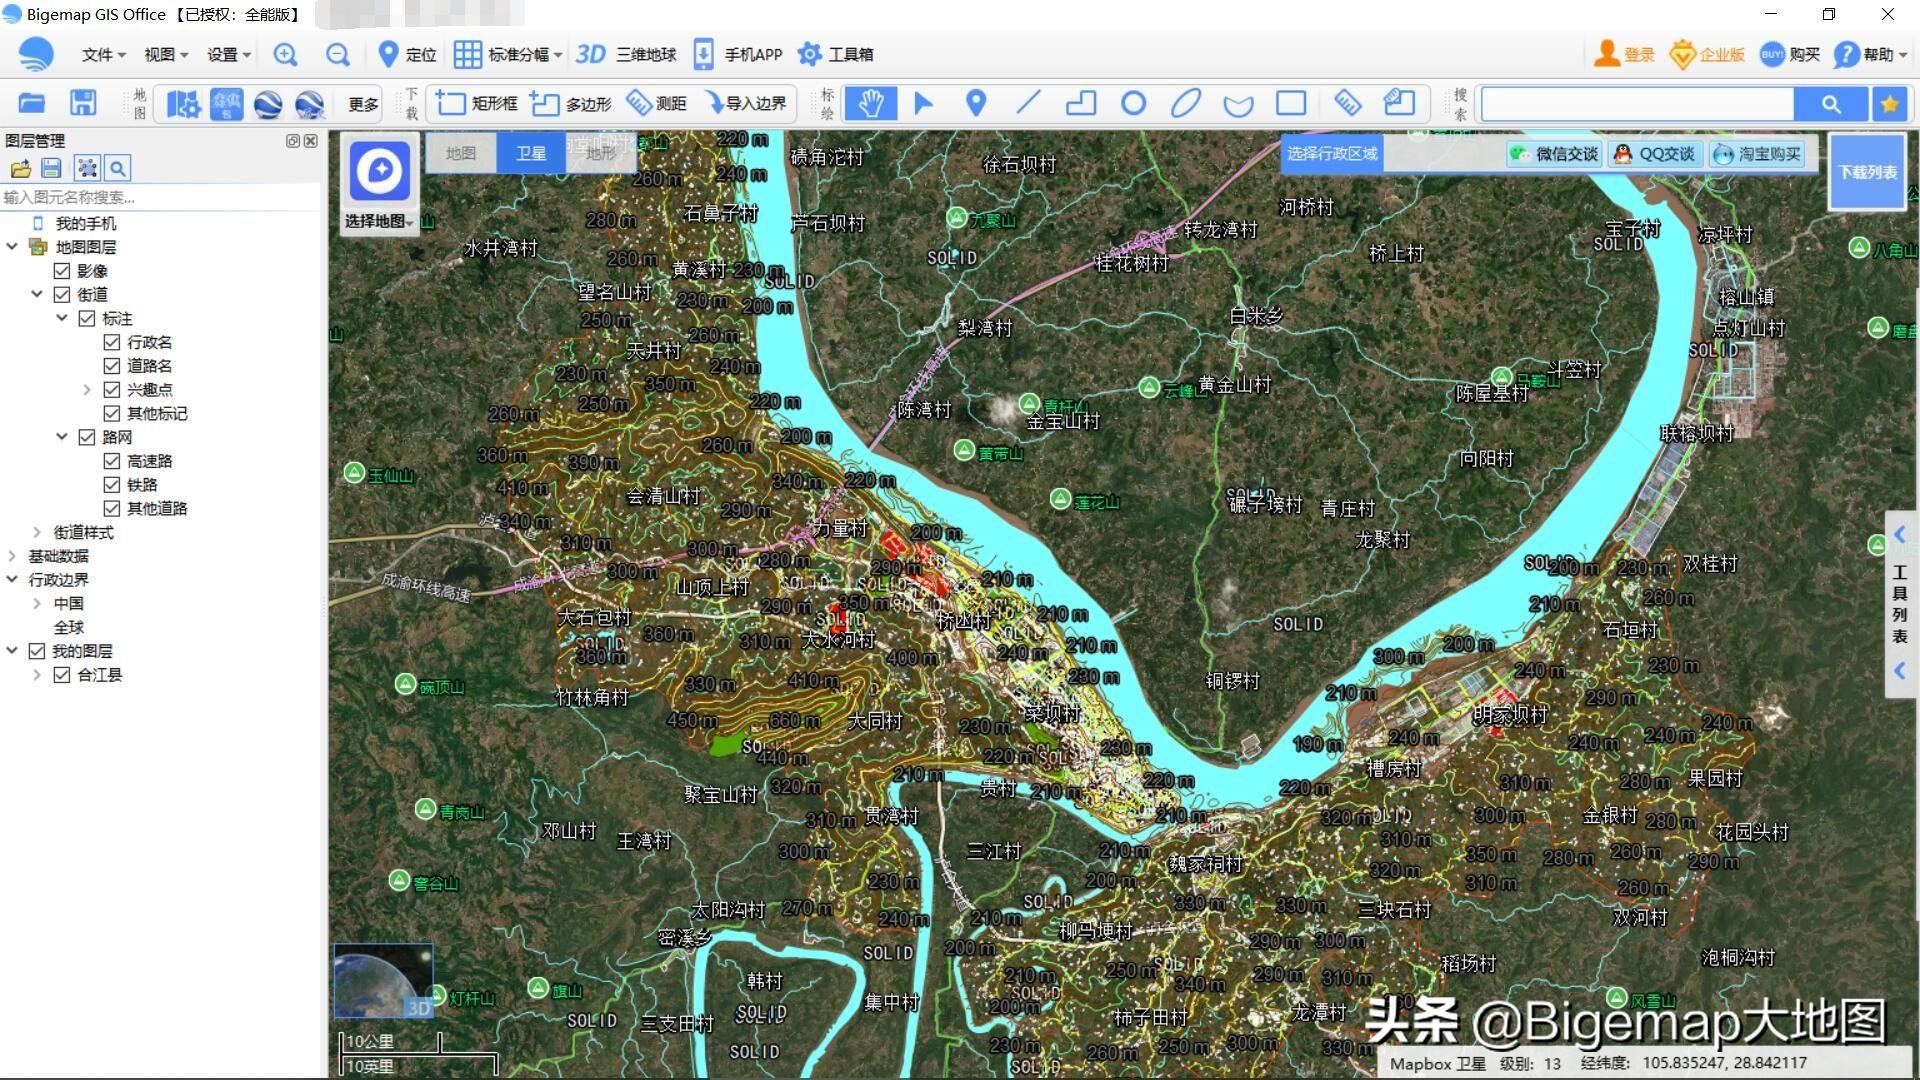Viewport: 1920px width, 1080px height.
Task: Activate the 测距 distance measure tool
Action: pyautogui.click(x=656, y=103)
